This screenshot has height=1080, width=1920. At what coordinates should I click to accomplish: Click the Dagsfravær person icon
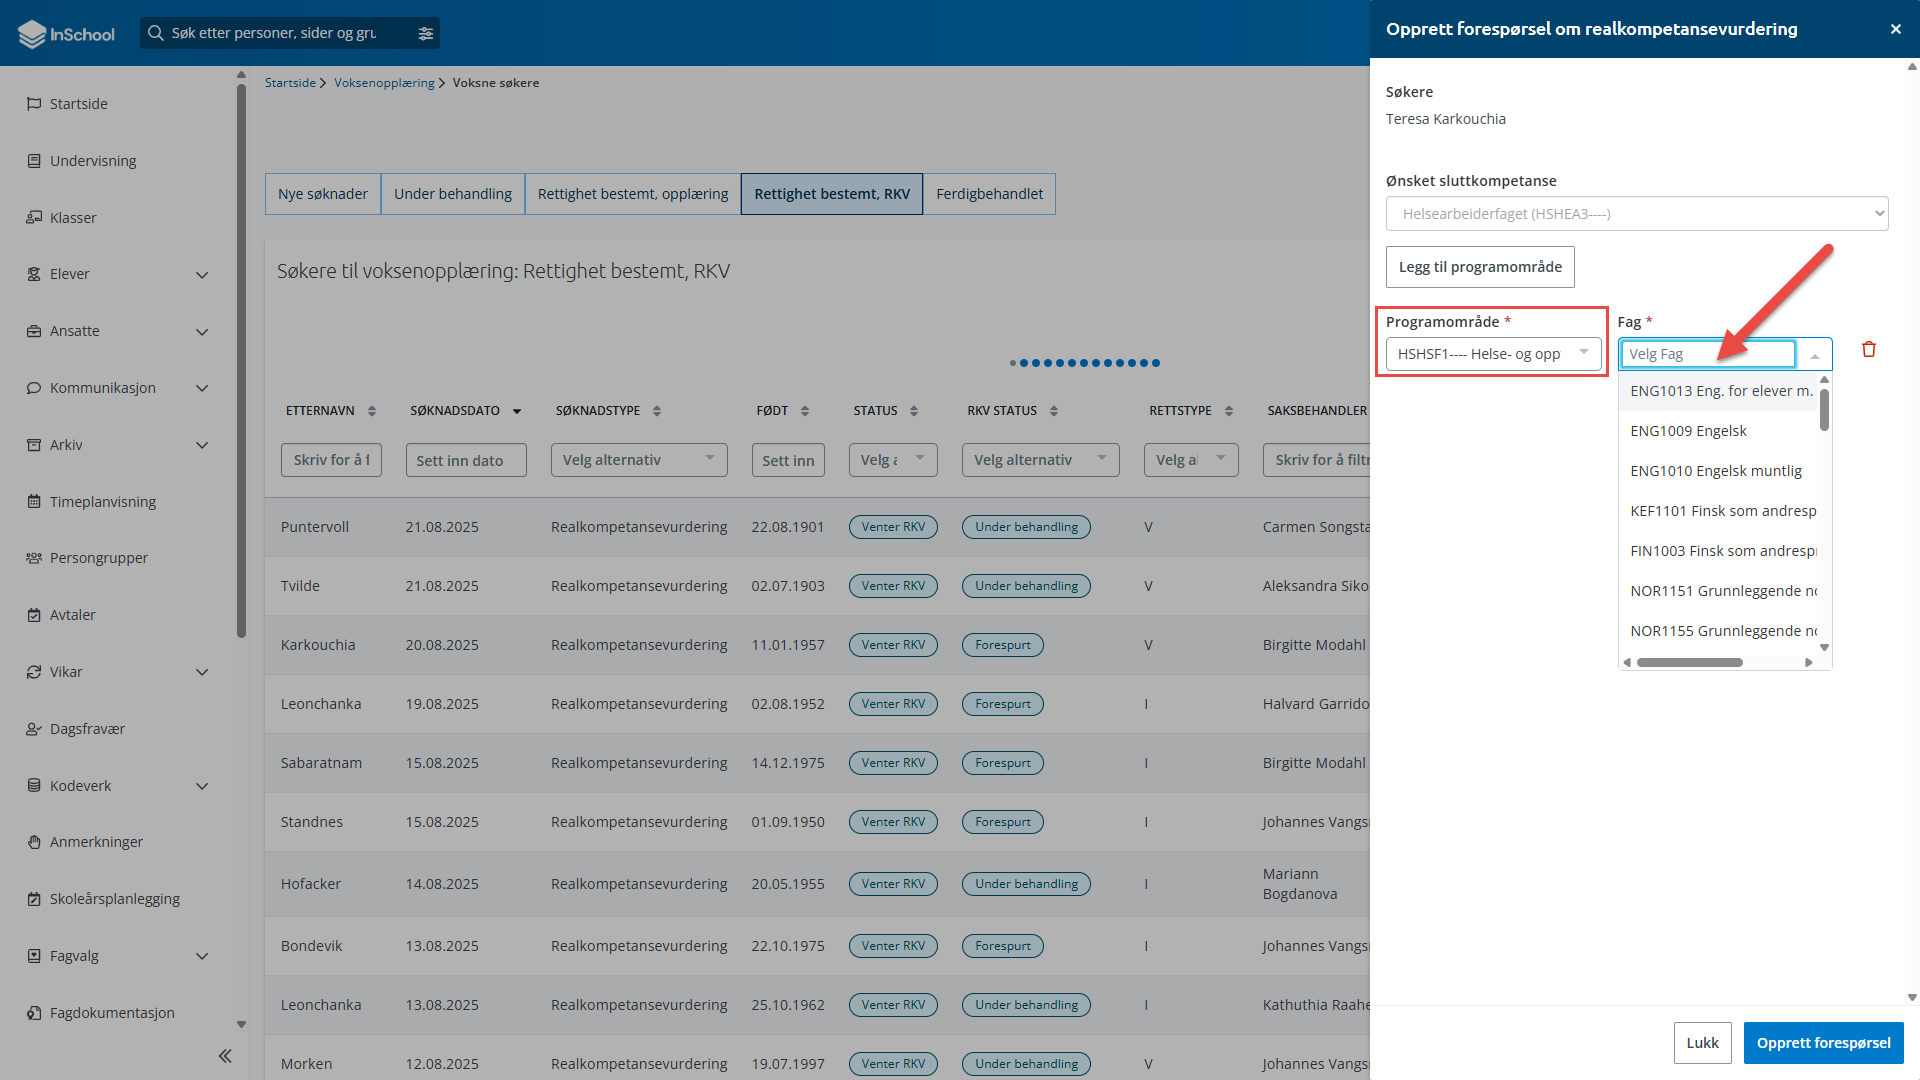[34, 729]
